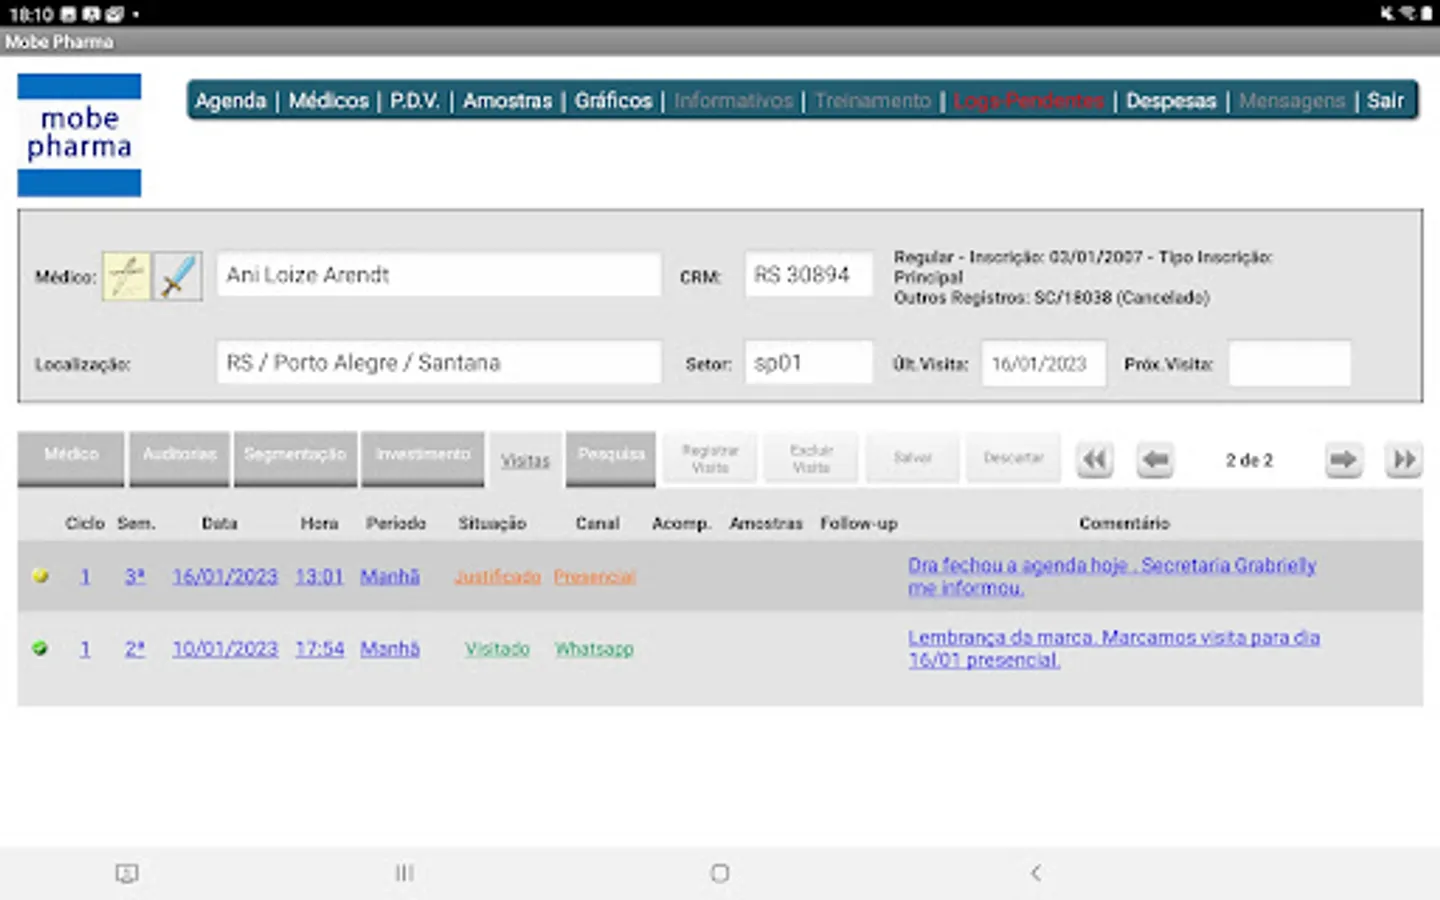Screen dimensions: 1440x900
Task: Tap Android back button
Action: coord(1036,873)
